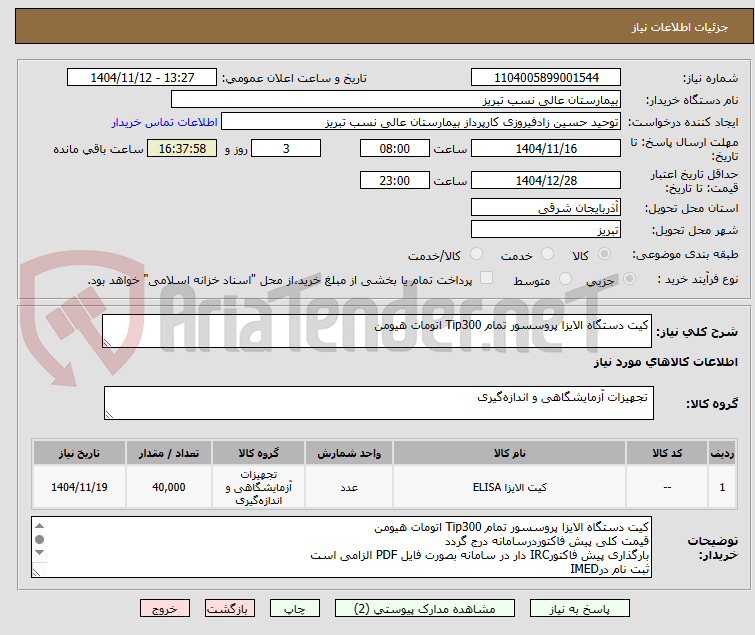The height and width of the screenshot is (635, 755).
Task: Click the scroll down arrow in buyer notes
Action: [x=39, y=553]
